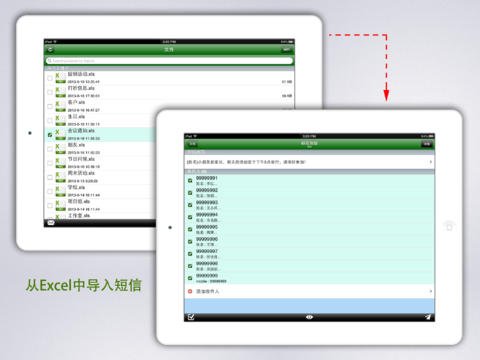Tap the send paper-plane icon

coord(428,317)
